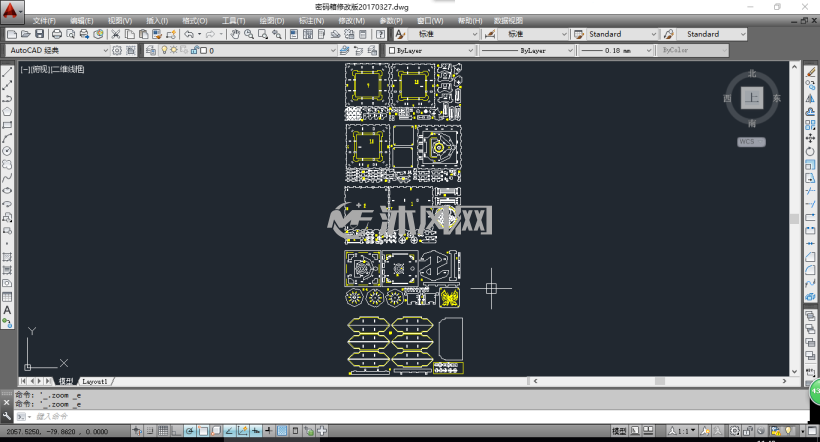Open the 修改(M) menu
The height and width of the screenshot is (442, 820).
point(351,21)
